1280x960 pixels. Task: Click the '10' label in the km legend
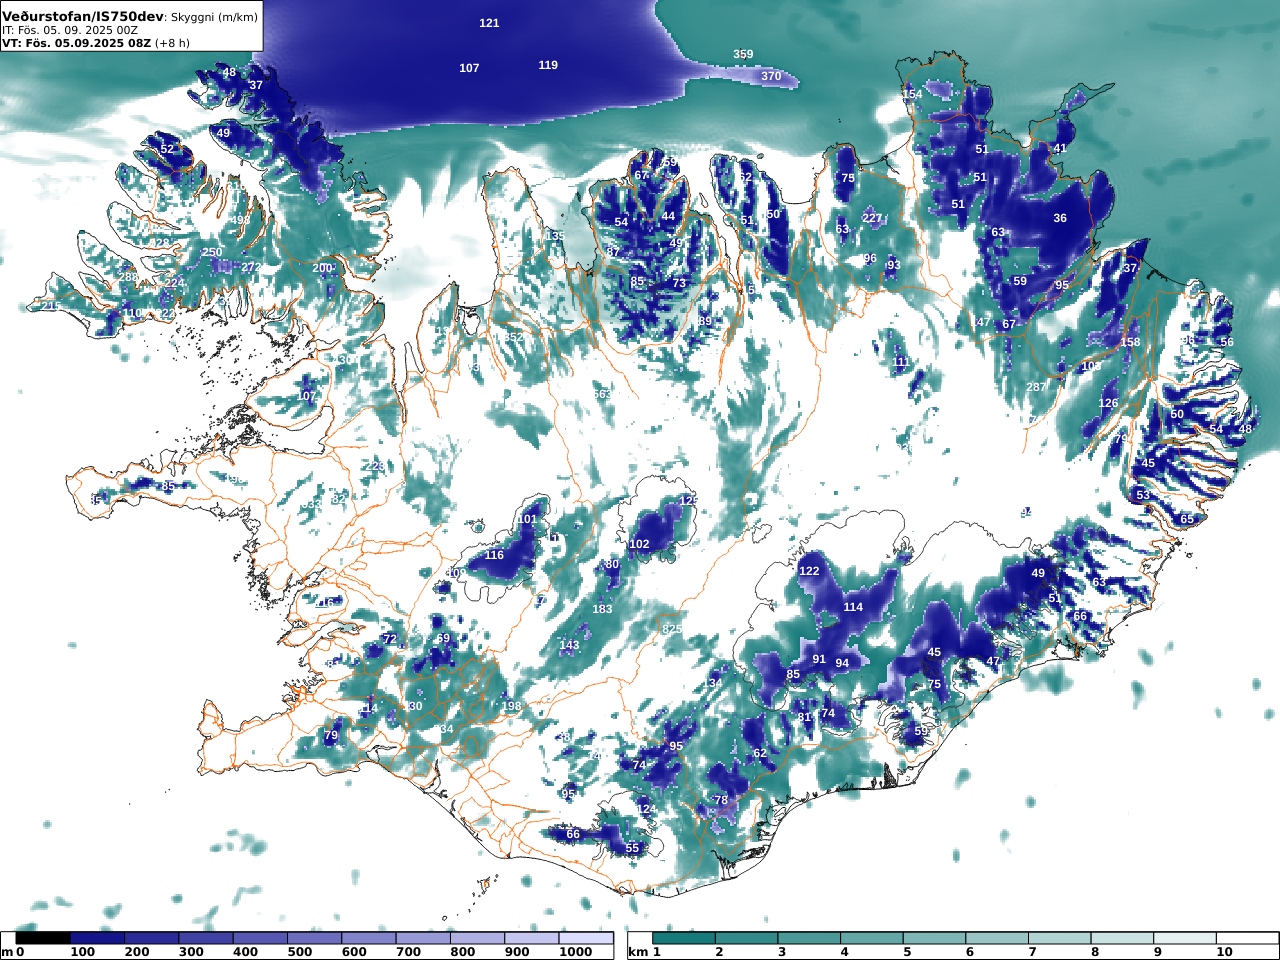pos(1225,952)
